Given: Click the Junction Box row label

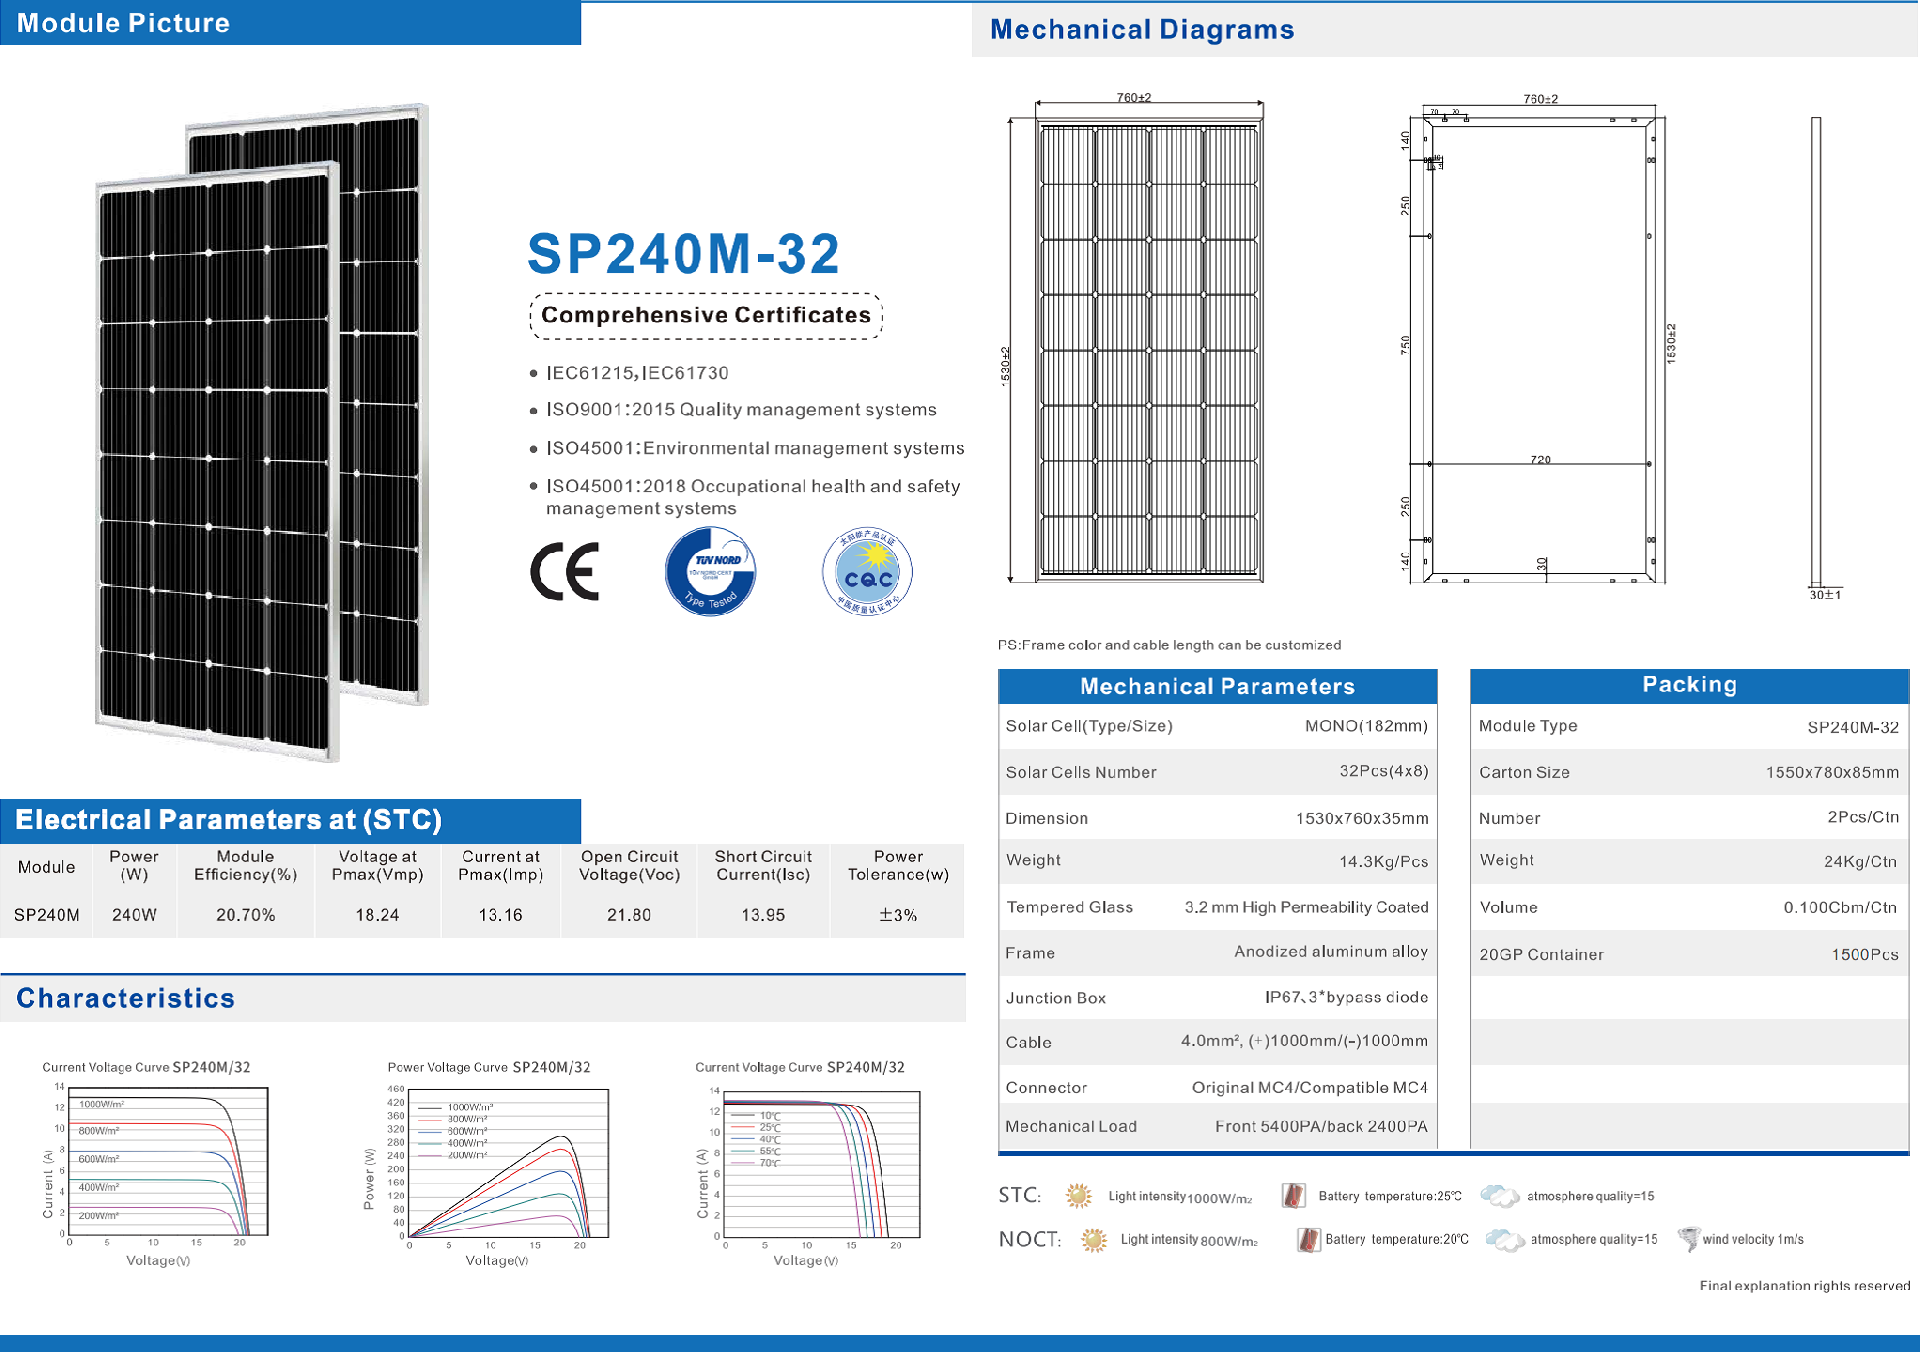Looking at the screenshot, I should 1055,998.
